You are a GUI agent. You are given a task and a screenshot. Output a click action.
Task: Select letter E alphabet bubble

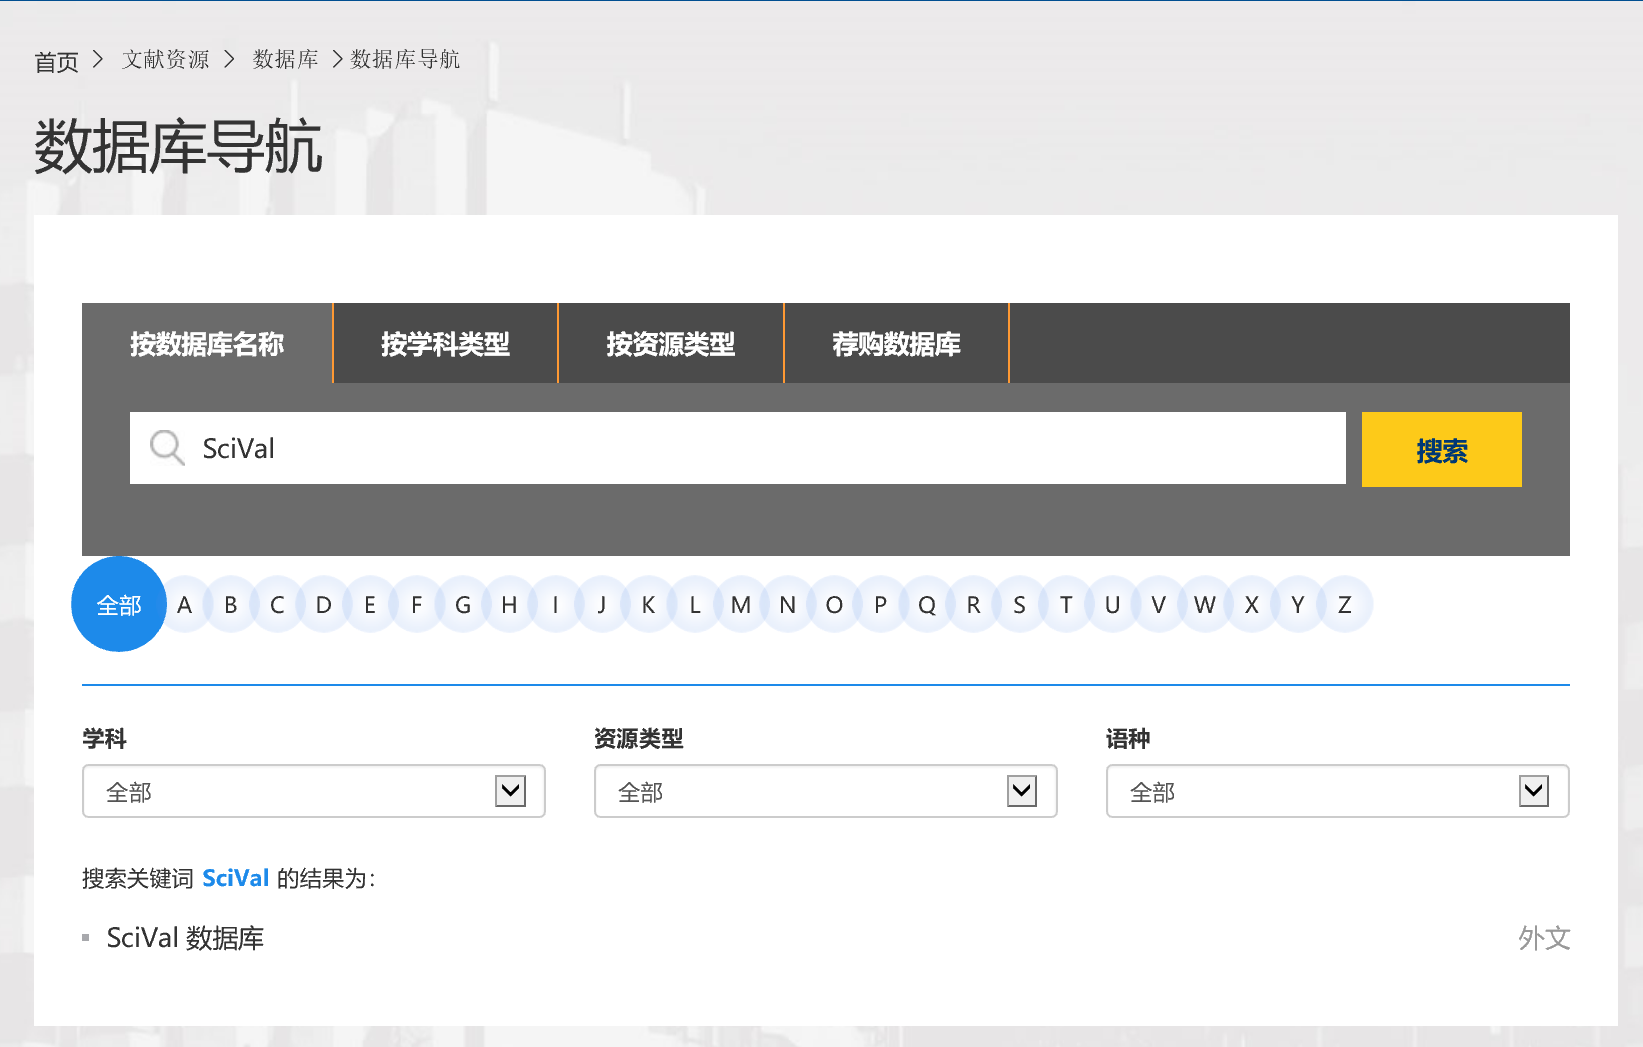click(x=370, y=605)
